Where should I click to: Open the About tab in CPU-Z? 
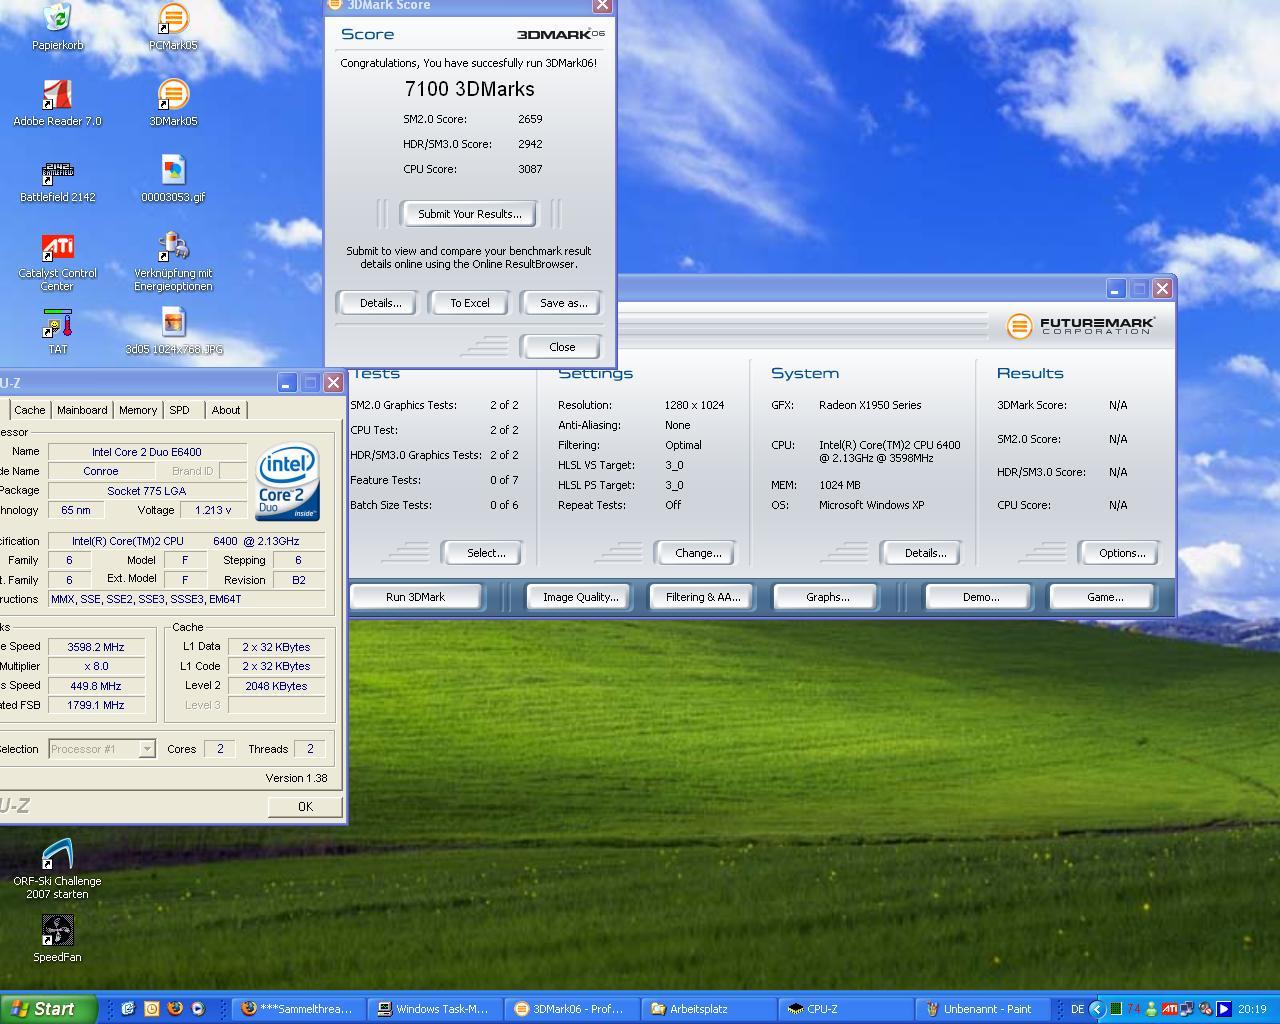226,410
